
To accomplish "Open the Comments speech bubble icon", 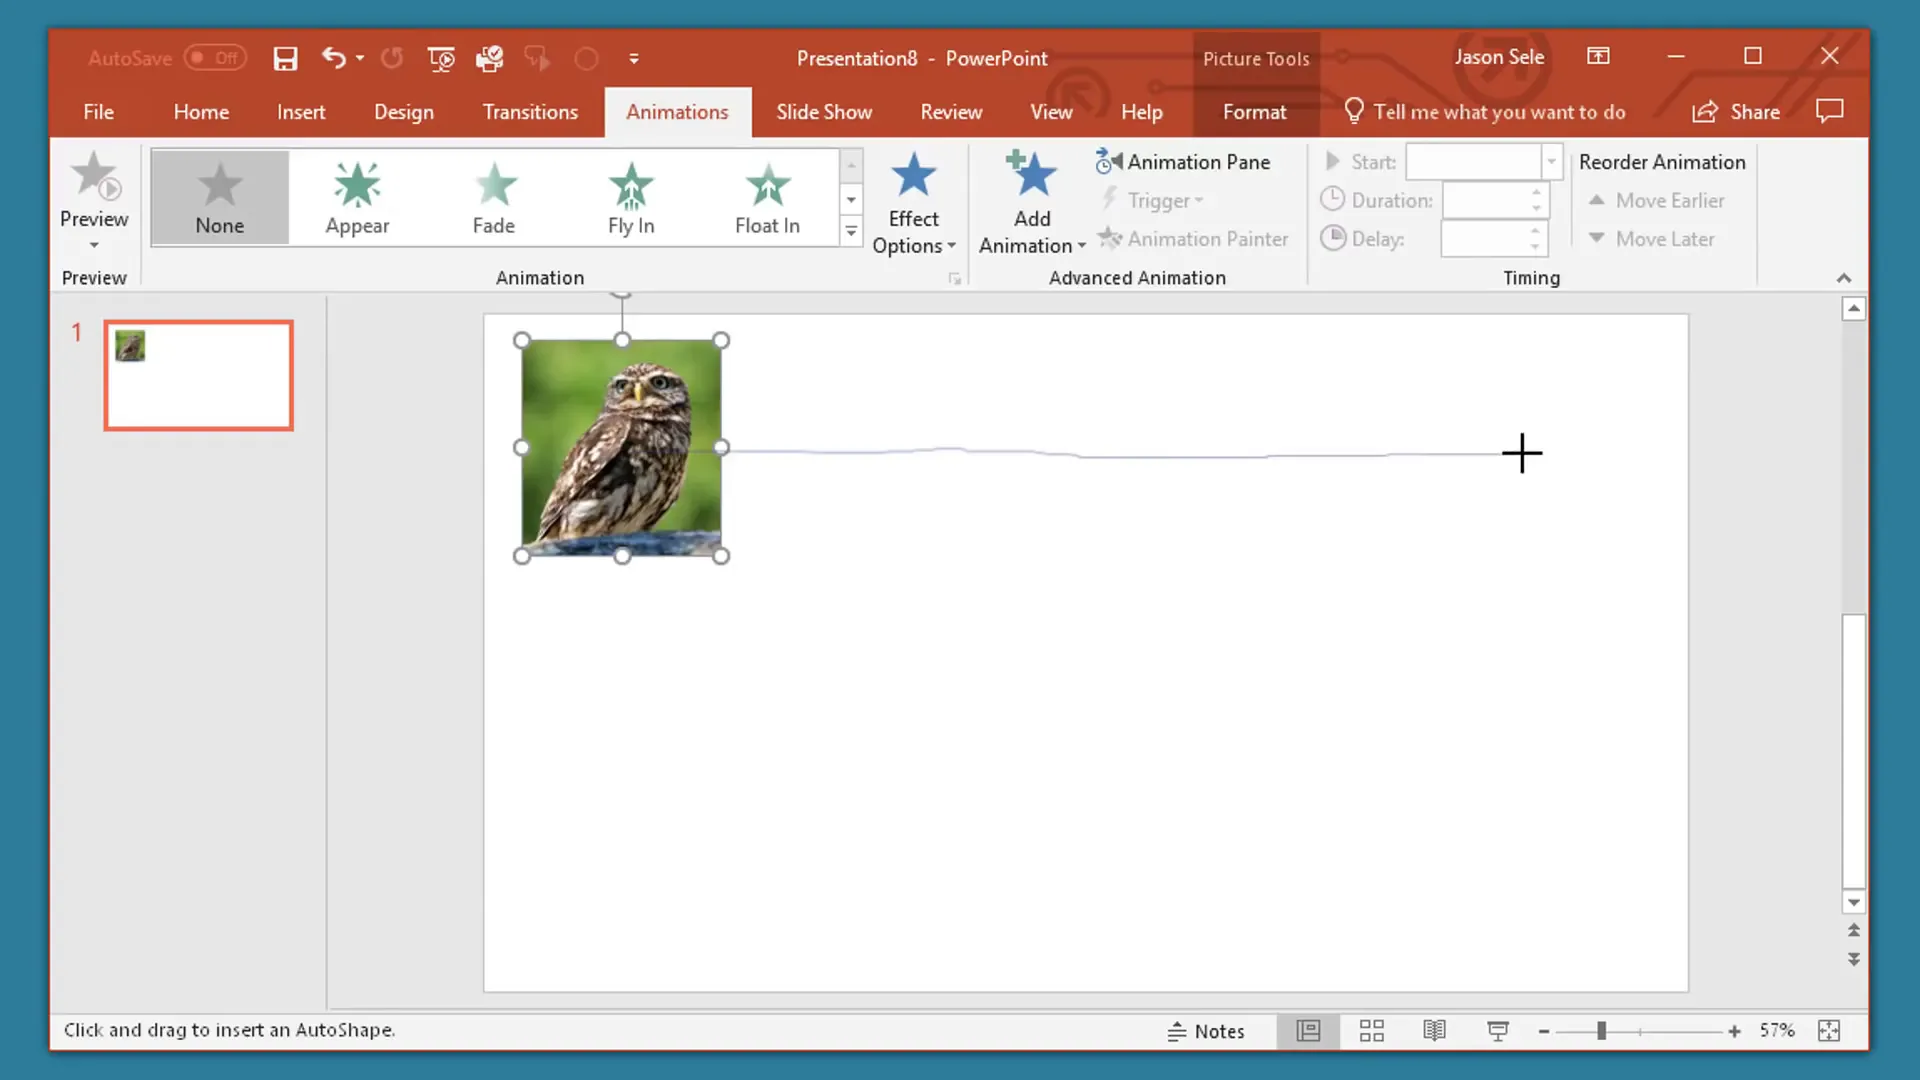I will 1829,111.
